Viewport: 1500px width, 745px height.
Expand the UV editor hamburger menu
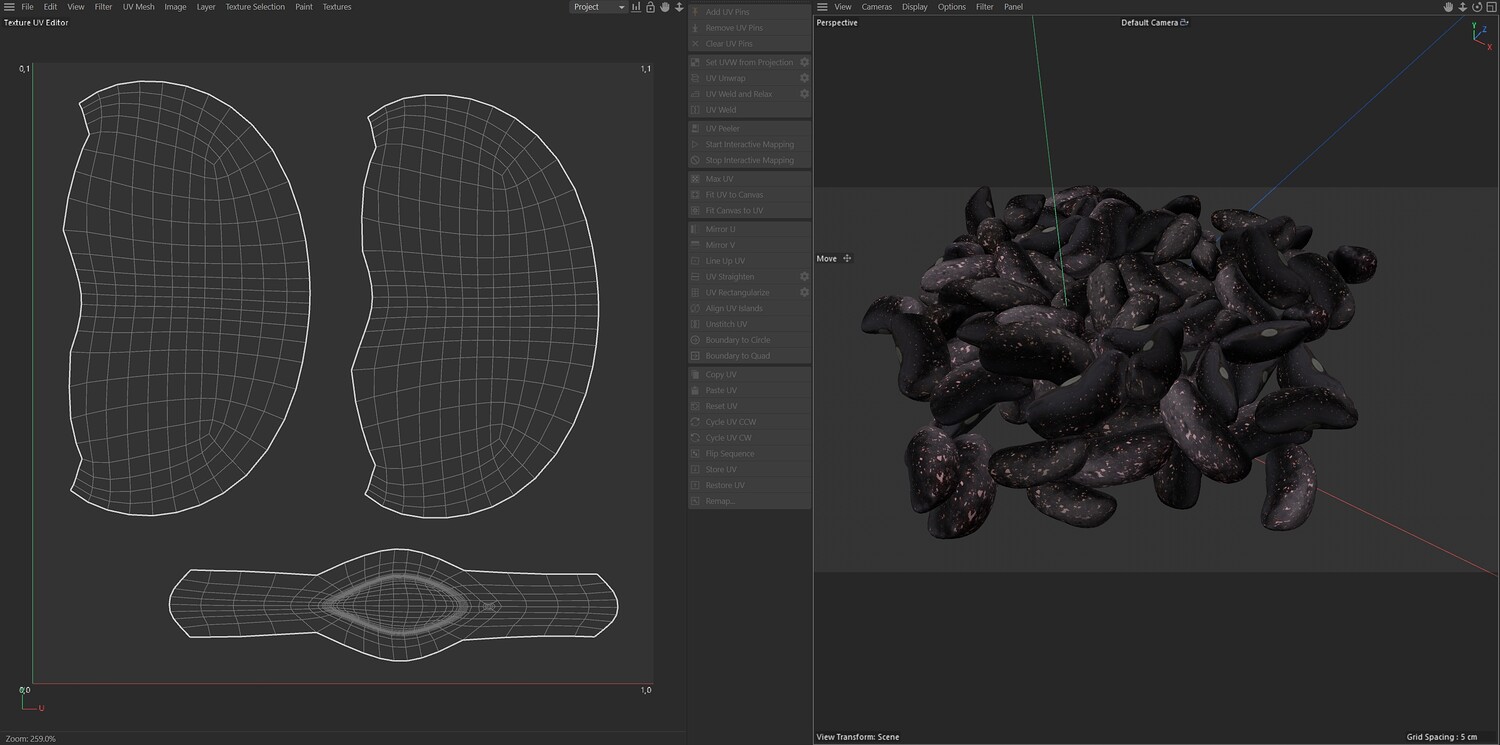pyautogui.click(x=9, y=7)
